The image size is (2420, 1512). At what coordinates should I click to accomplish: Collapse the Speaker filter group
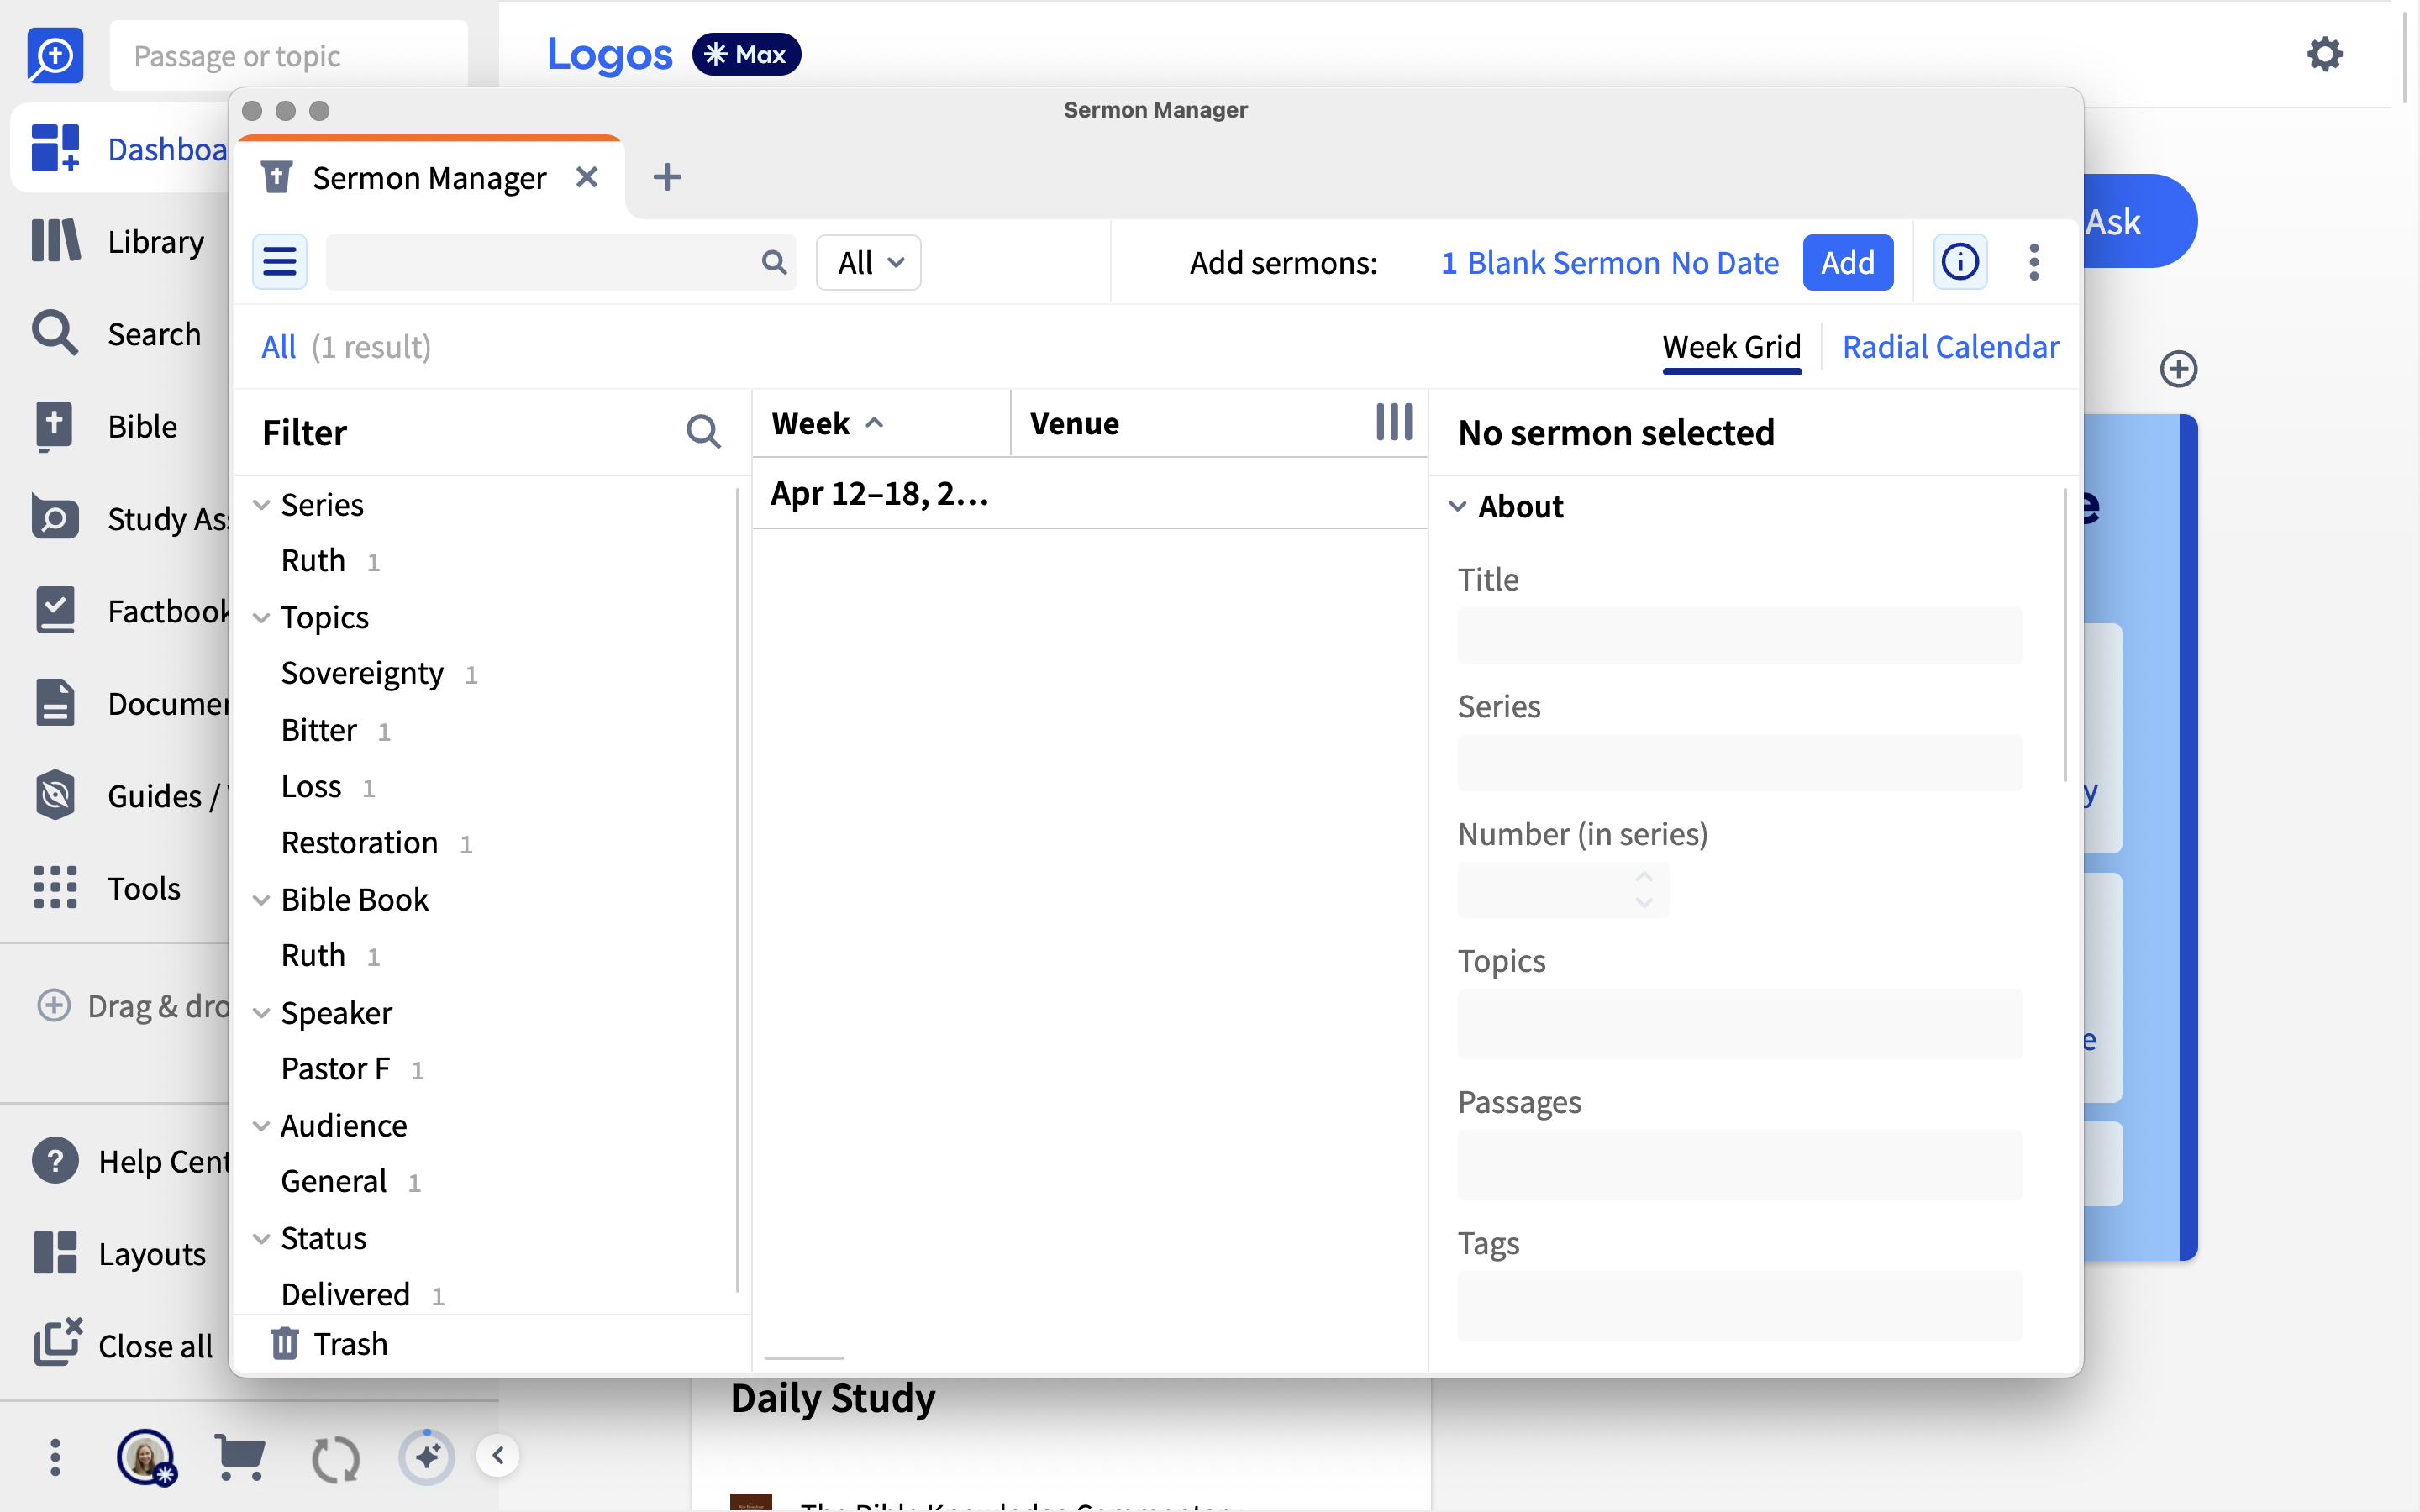261,1013
